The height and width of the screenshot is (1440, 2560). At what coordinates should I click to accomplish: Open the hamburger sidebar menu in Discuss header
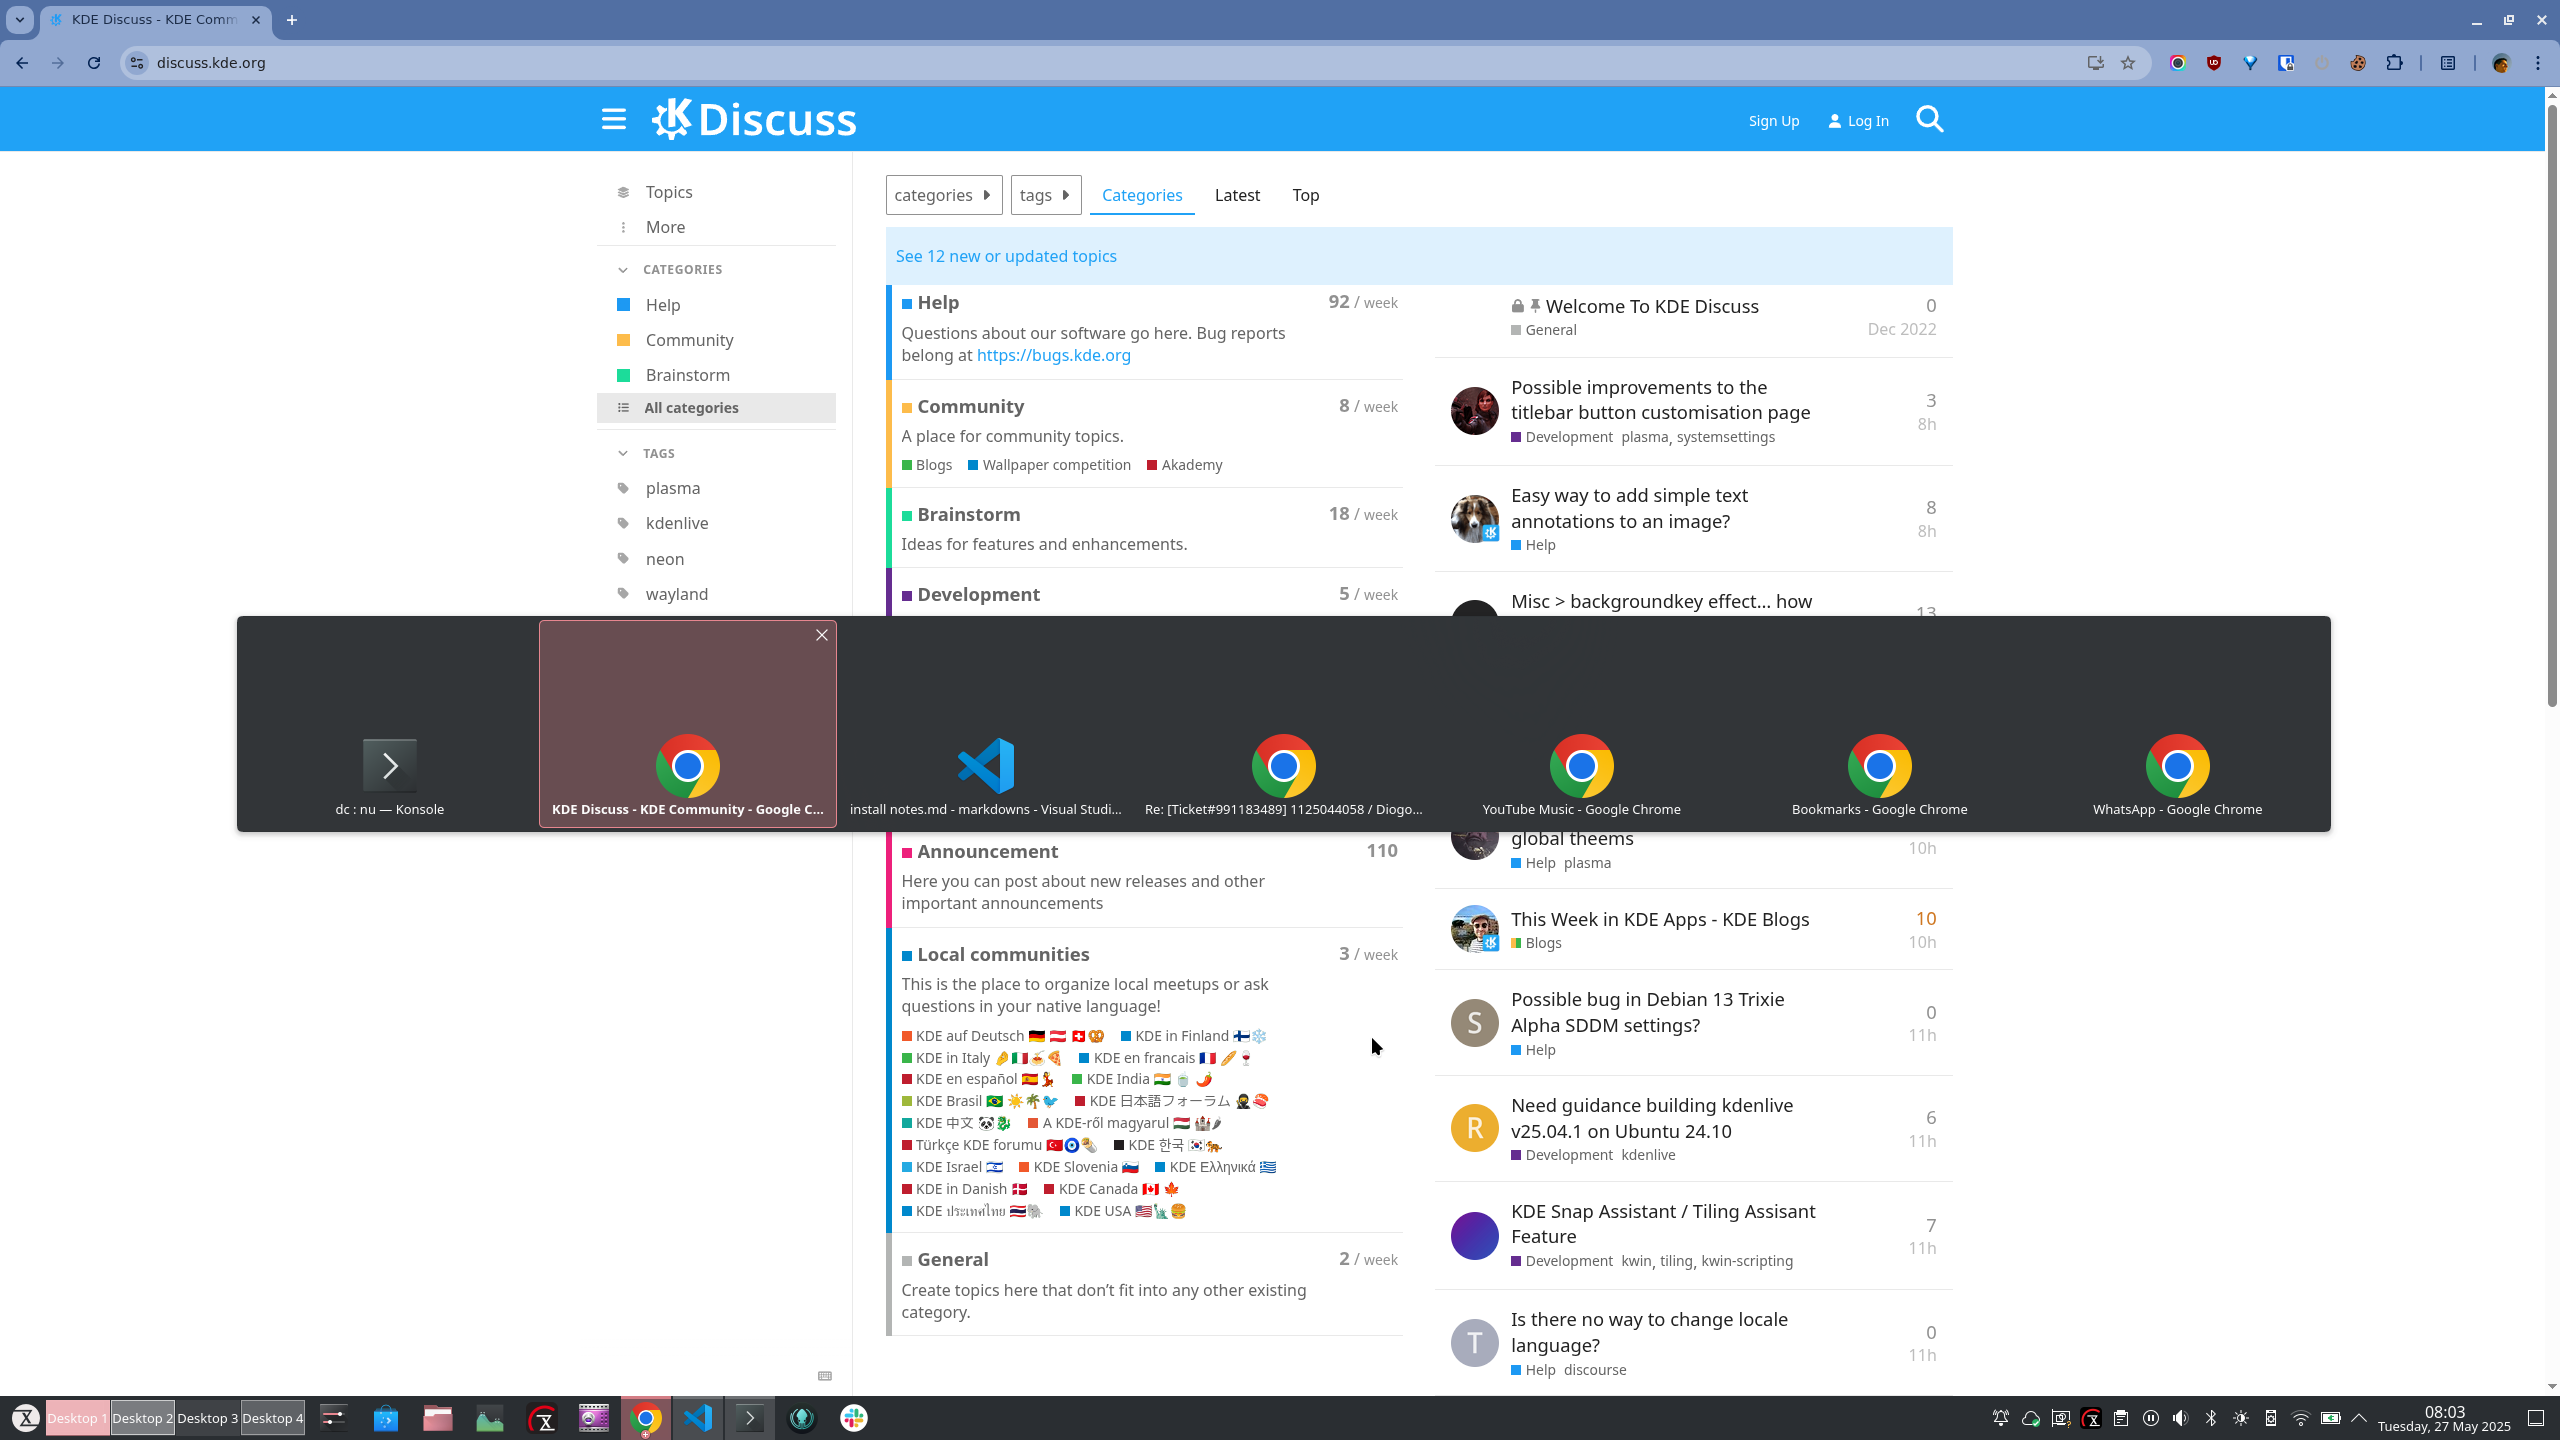(613, 120)
